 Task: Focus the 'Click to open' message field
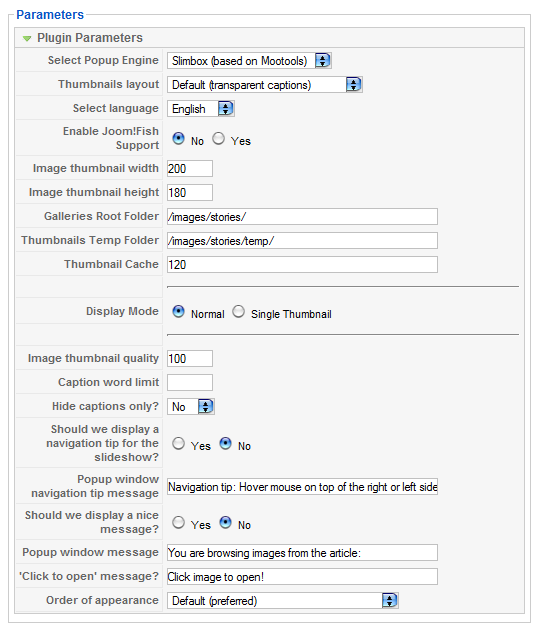click(302, 576)
